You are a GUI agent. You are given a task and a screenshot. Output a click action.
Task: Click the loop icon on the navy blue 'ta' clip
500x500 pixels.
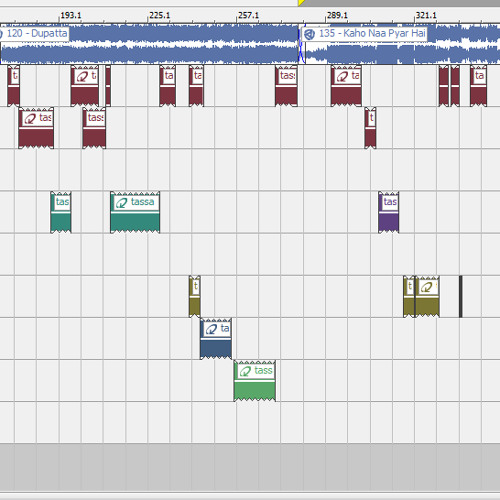click(211, 329)
